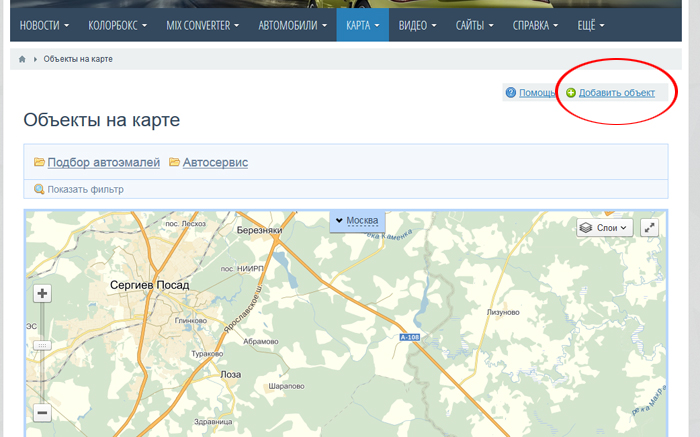The width and height of the screenshot is (700, 437).
Task: Open the АВТОМОБИЛИ menu
Action: [x=292, y=25]
